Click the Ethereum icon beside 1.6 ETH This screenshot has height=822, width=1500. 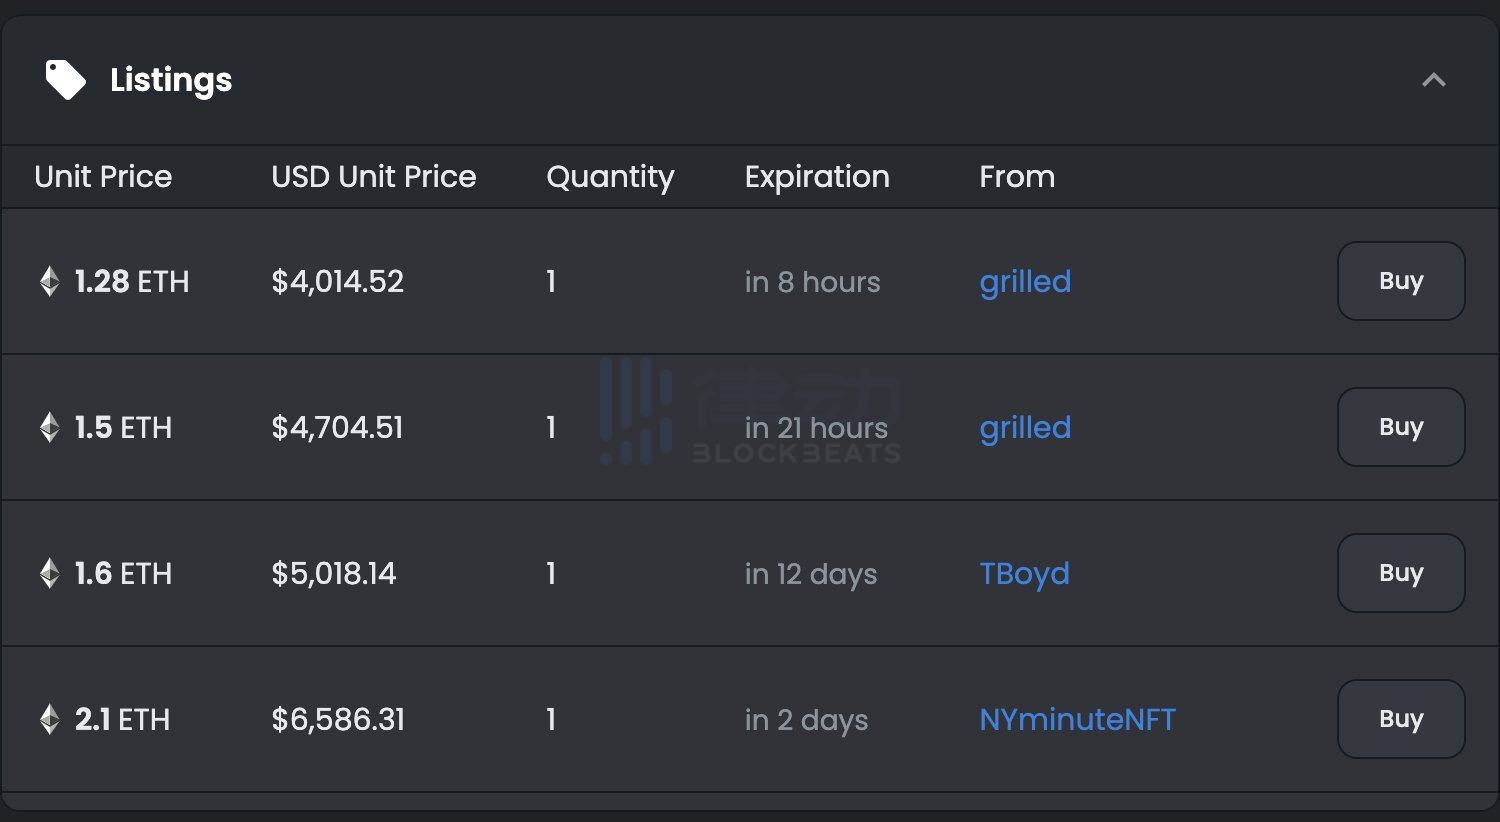[x=49, y=573]
